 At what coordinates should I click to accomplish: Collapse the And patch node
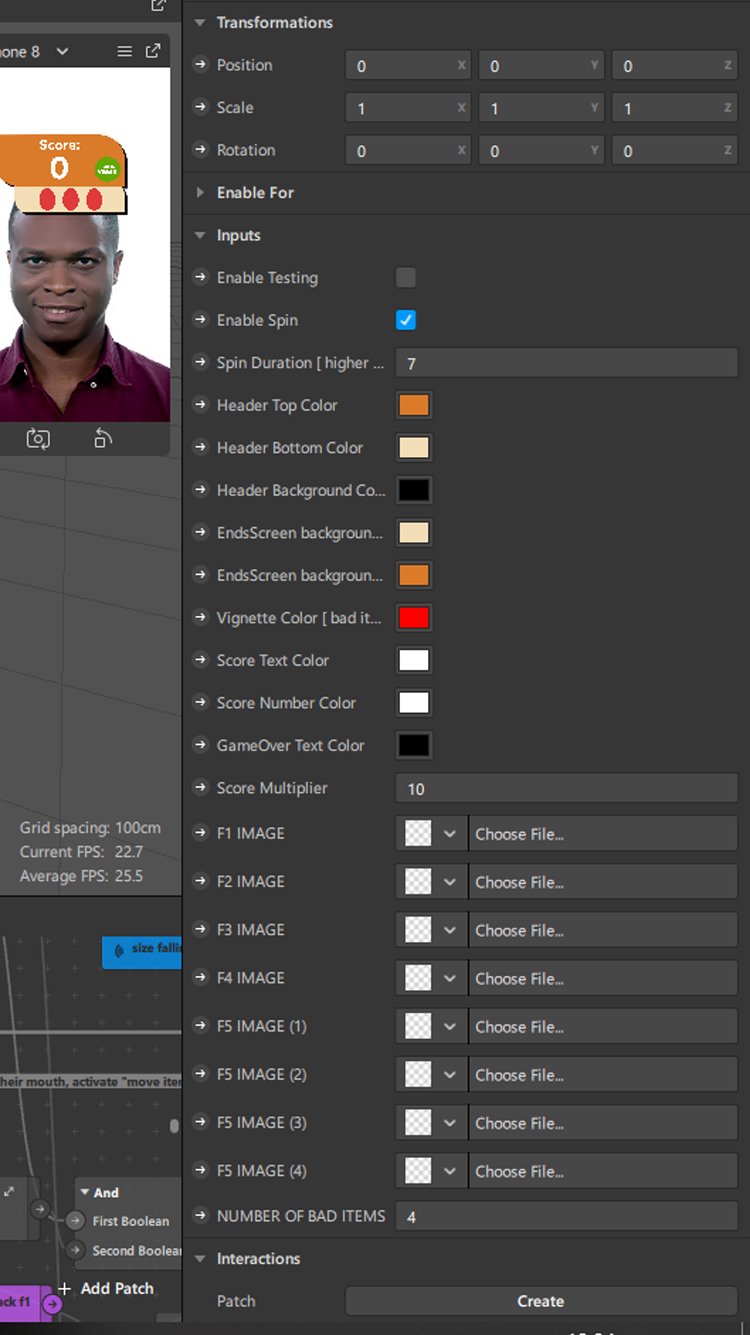click(x=85, y=1192)
